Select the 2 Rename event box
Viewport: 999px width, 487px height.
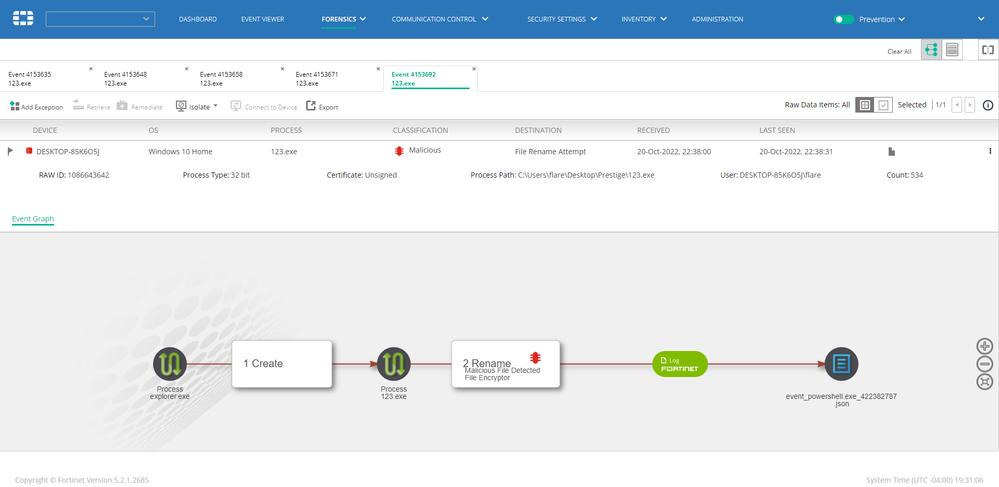506,364
